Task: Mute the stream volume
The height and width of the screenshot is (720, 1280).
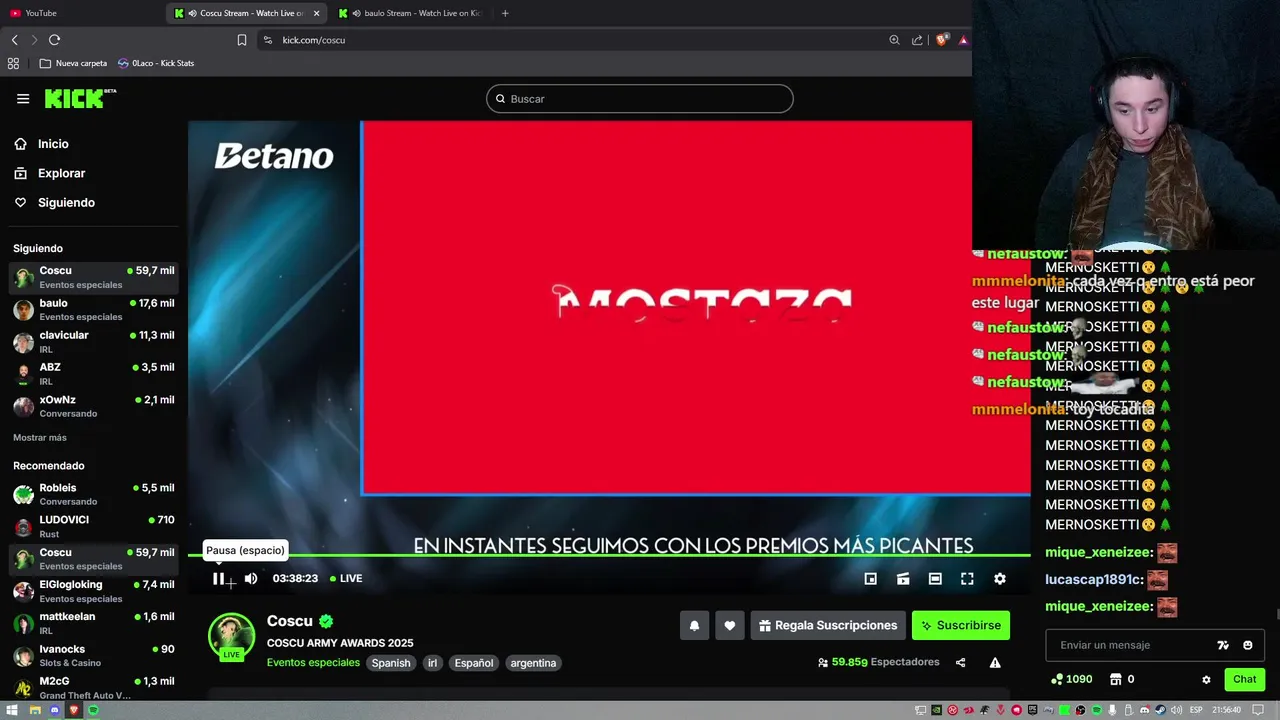Action: pyautogui.click(x=251, y=578)
